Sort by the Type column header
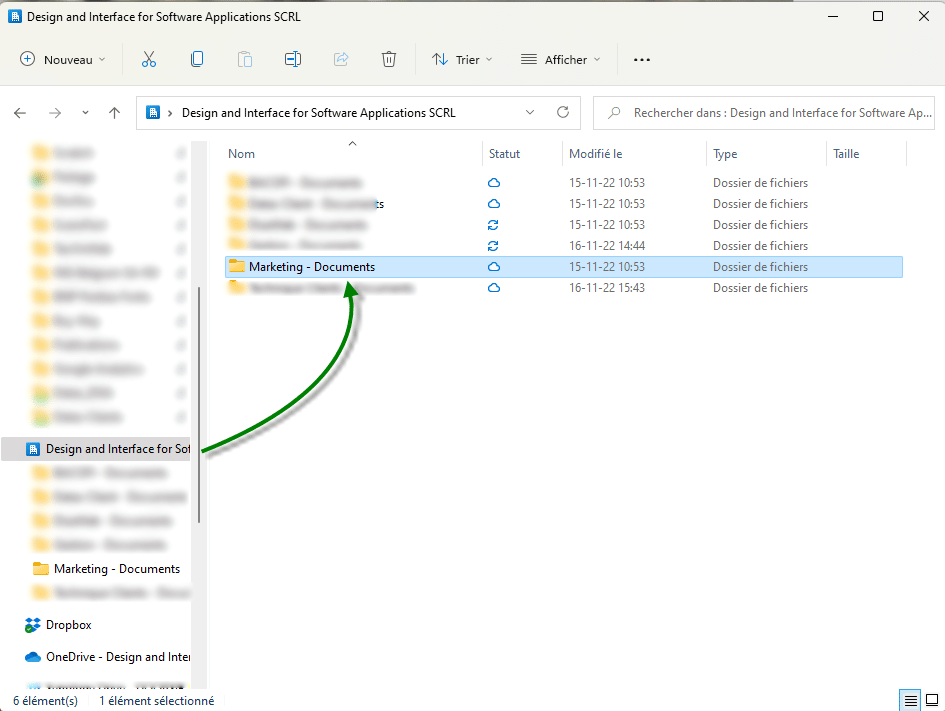945x711 pixels. pos(725,154)
